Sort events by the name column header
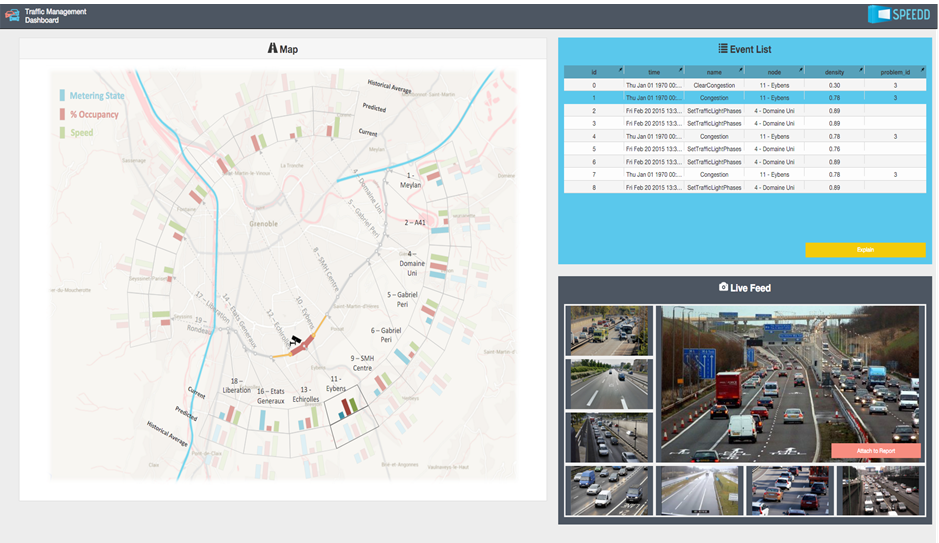 pyautogui.click(x=713, y=72)
